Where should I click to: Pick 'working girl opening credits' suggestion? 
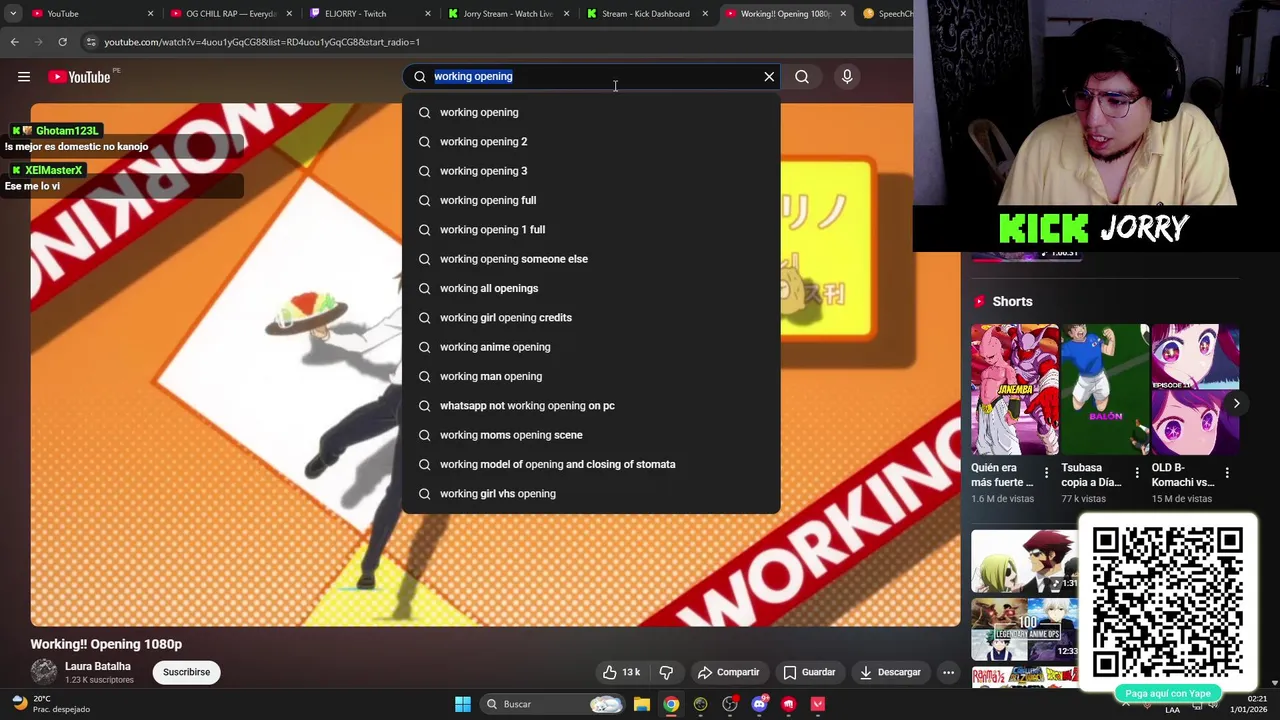(591, 318)
